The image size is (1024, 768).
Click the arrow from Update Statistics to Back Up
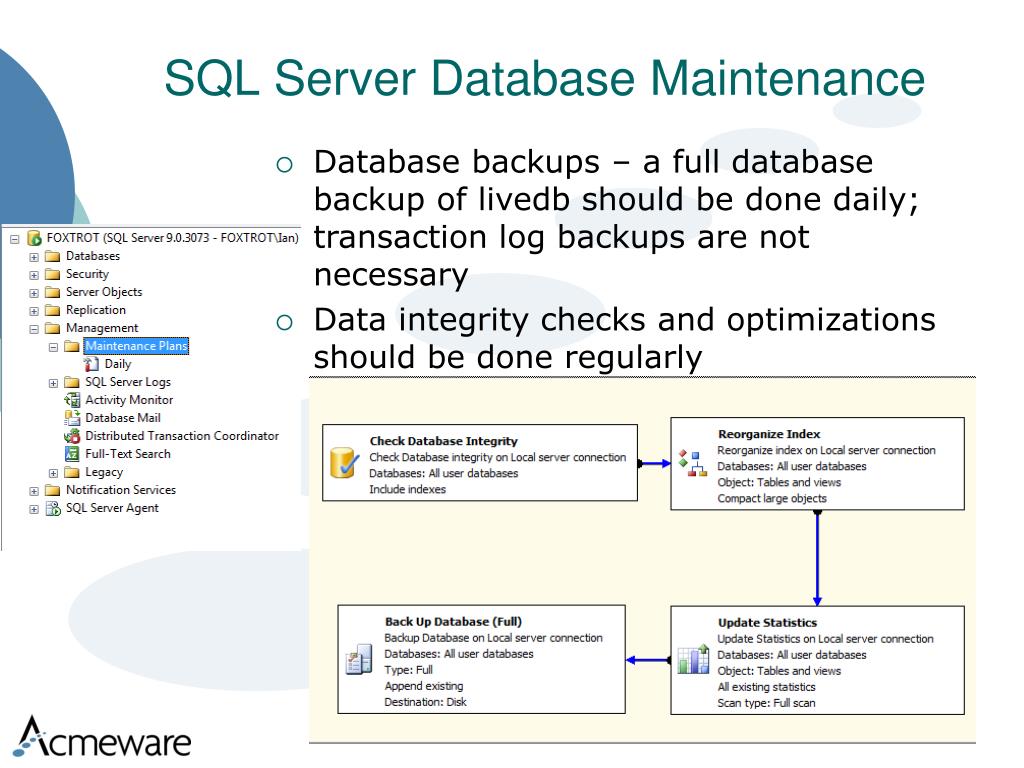648,660
